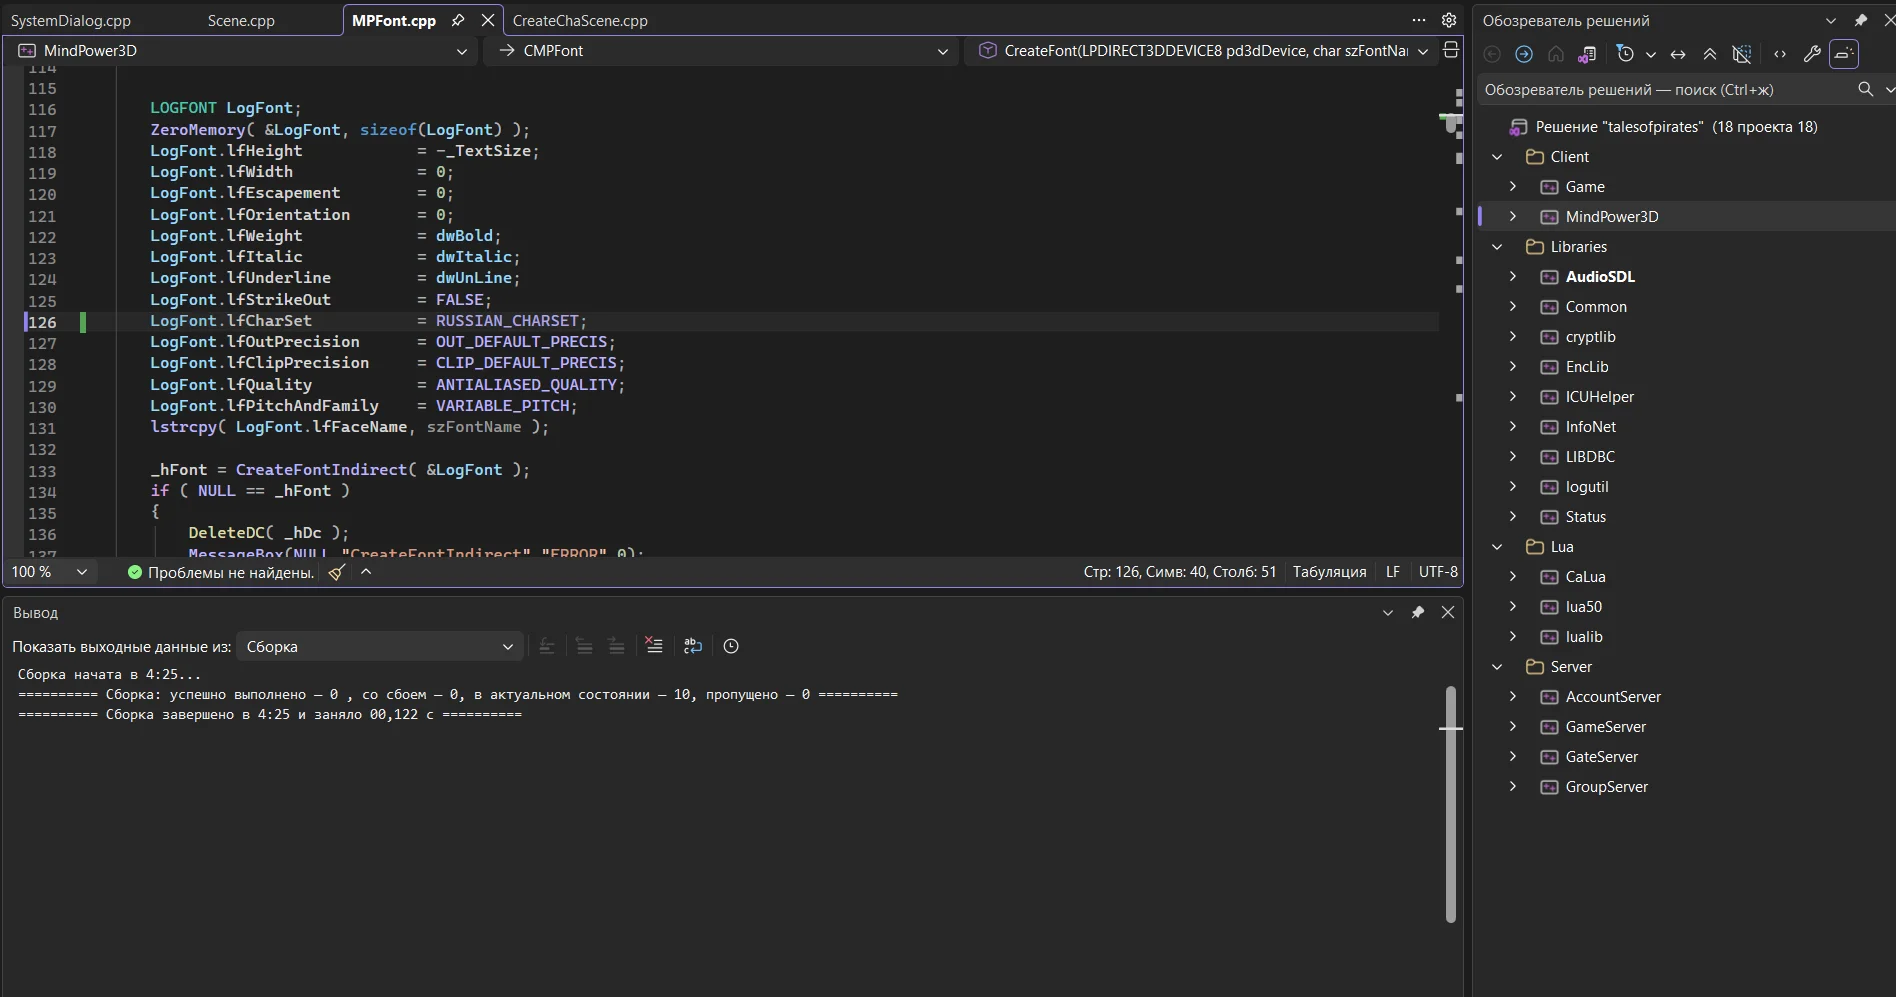Switch views using solution/folder view icon

coord(1587,54)
